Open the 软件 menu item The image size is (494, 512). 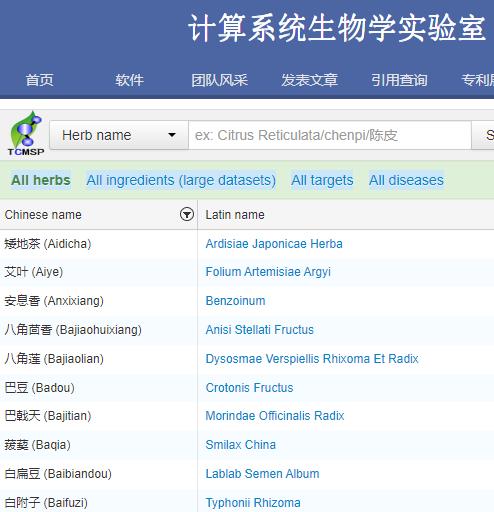129,80
